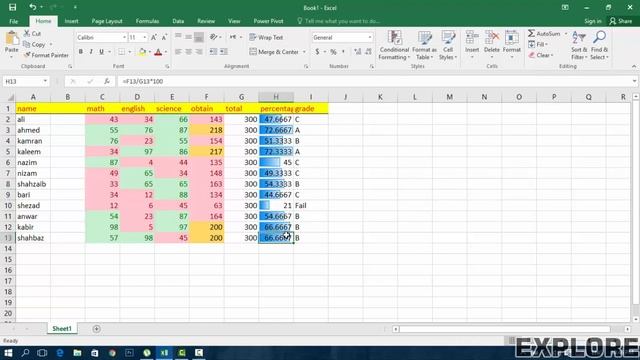Toggle underline formatting
This screenshot has width=640, height=360.
click(x=101, y=52)
